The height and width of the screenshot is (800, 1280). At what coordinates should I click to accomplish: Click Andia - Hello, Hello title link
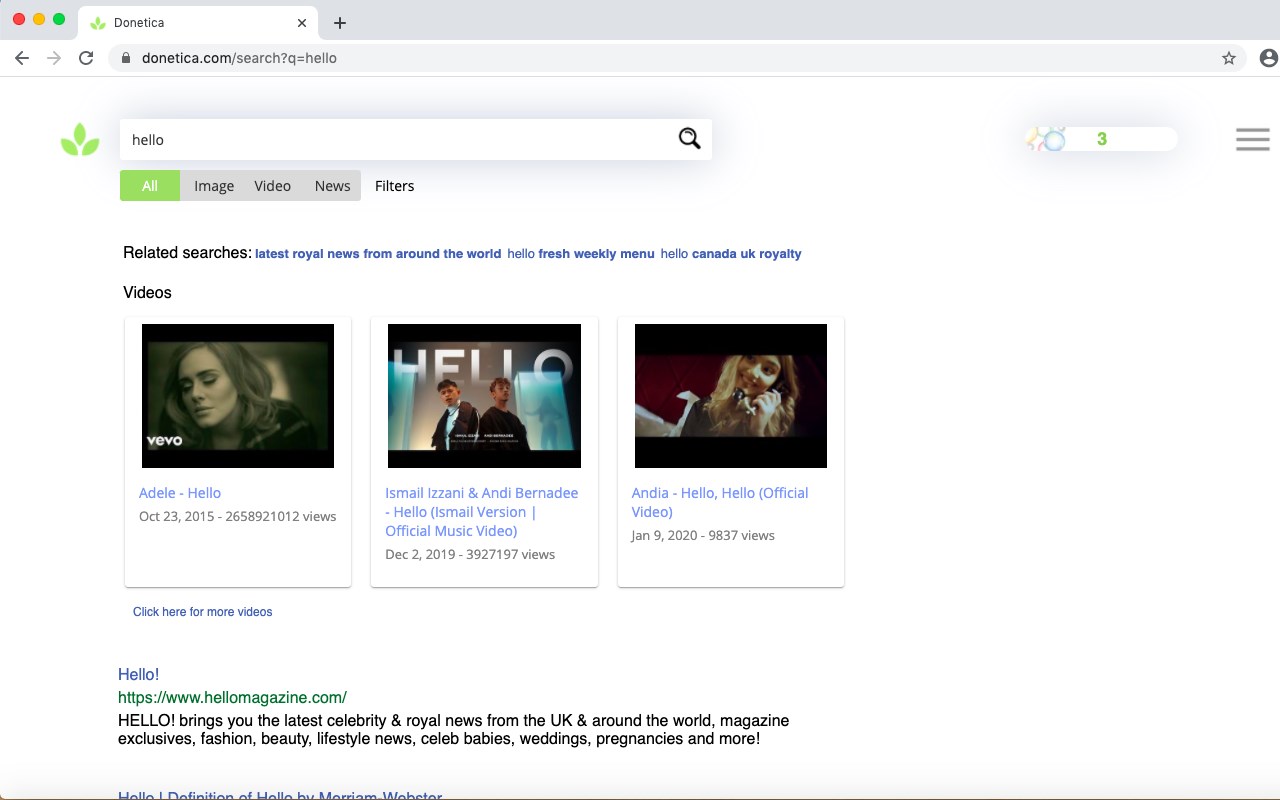720,502
